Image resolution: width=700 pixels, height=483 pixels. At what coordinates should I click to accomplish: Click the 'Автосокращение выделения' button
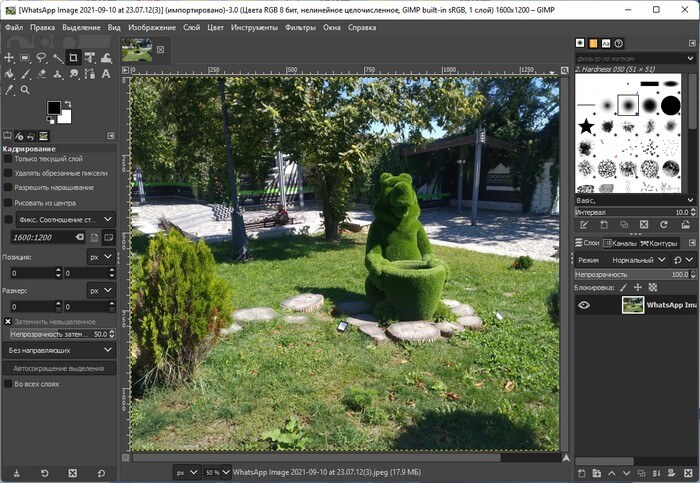pyautogui.click(x=59, y=367)
